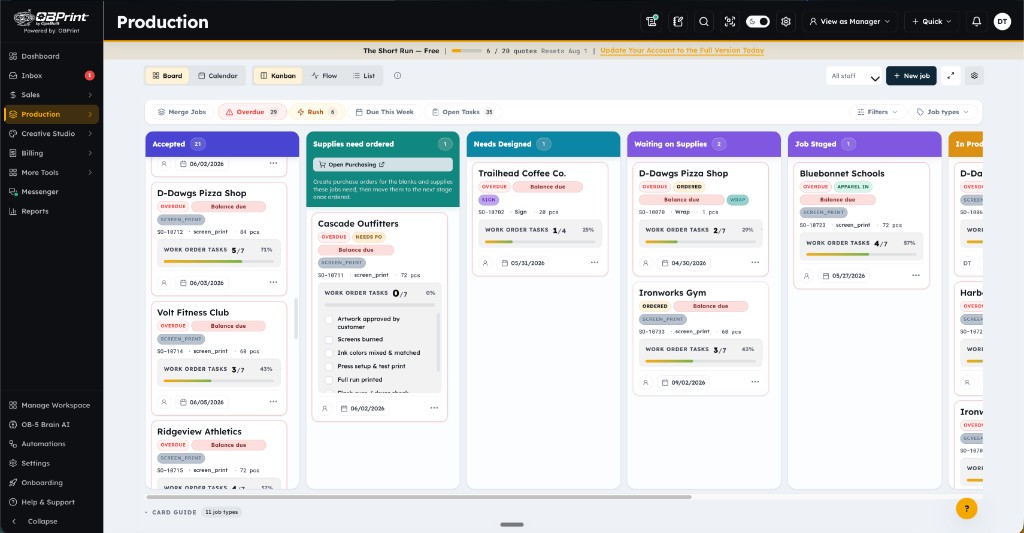Open more options on Ironworks Gym card

(x=755, y=382)
